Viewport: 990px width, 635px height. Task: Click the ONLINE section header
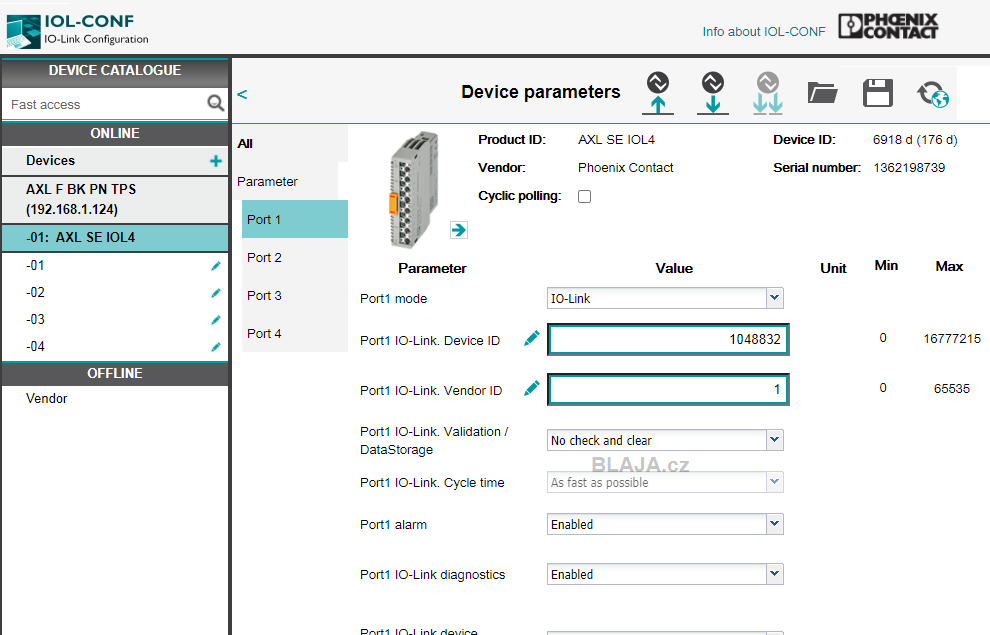(x=115, y=133)
